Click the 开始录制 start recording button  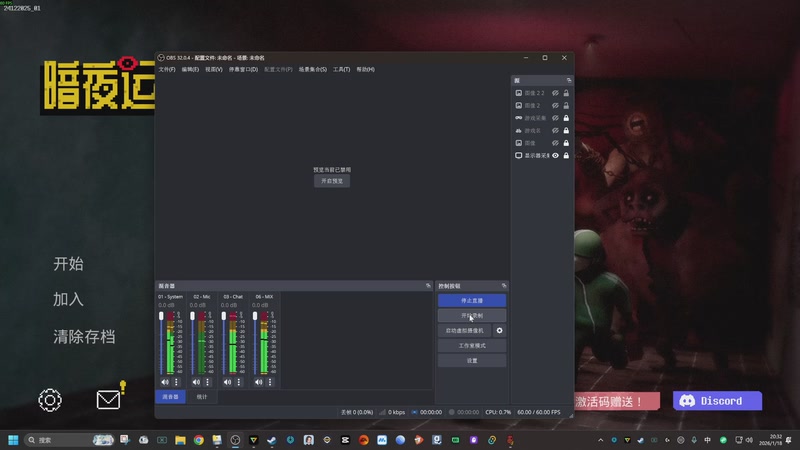[472, 316]
